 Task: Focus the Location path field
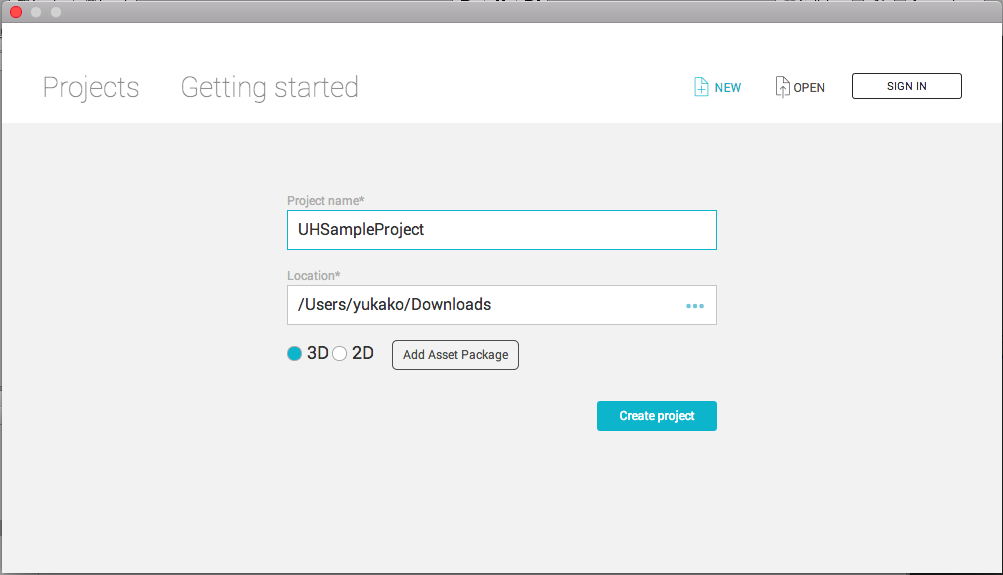[x=502, y=305]
